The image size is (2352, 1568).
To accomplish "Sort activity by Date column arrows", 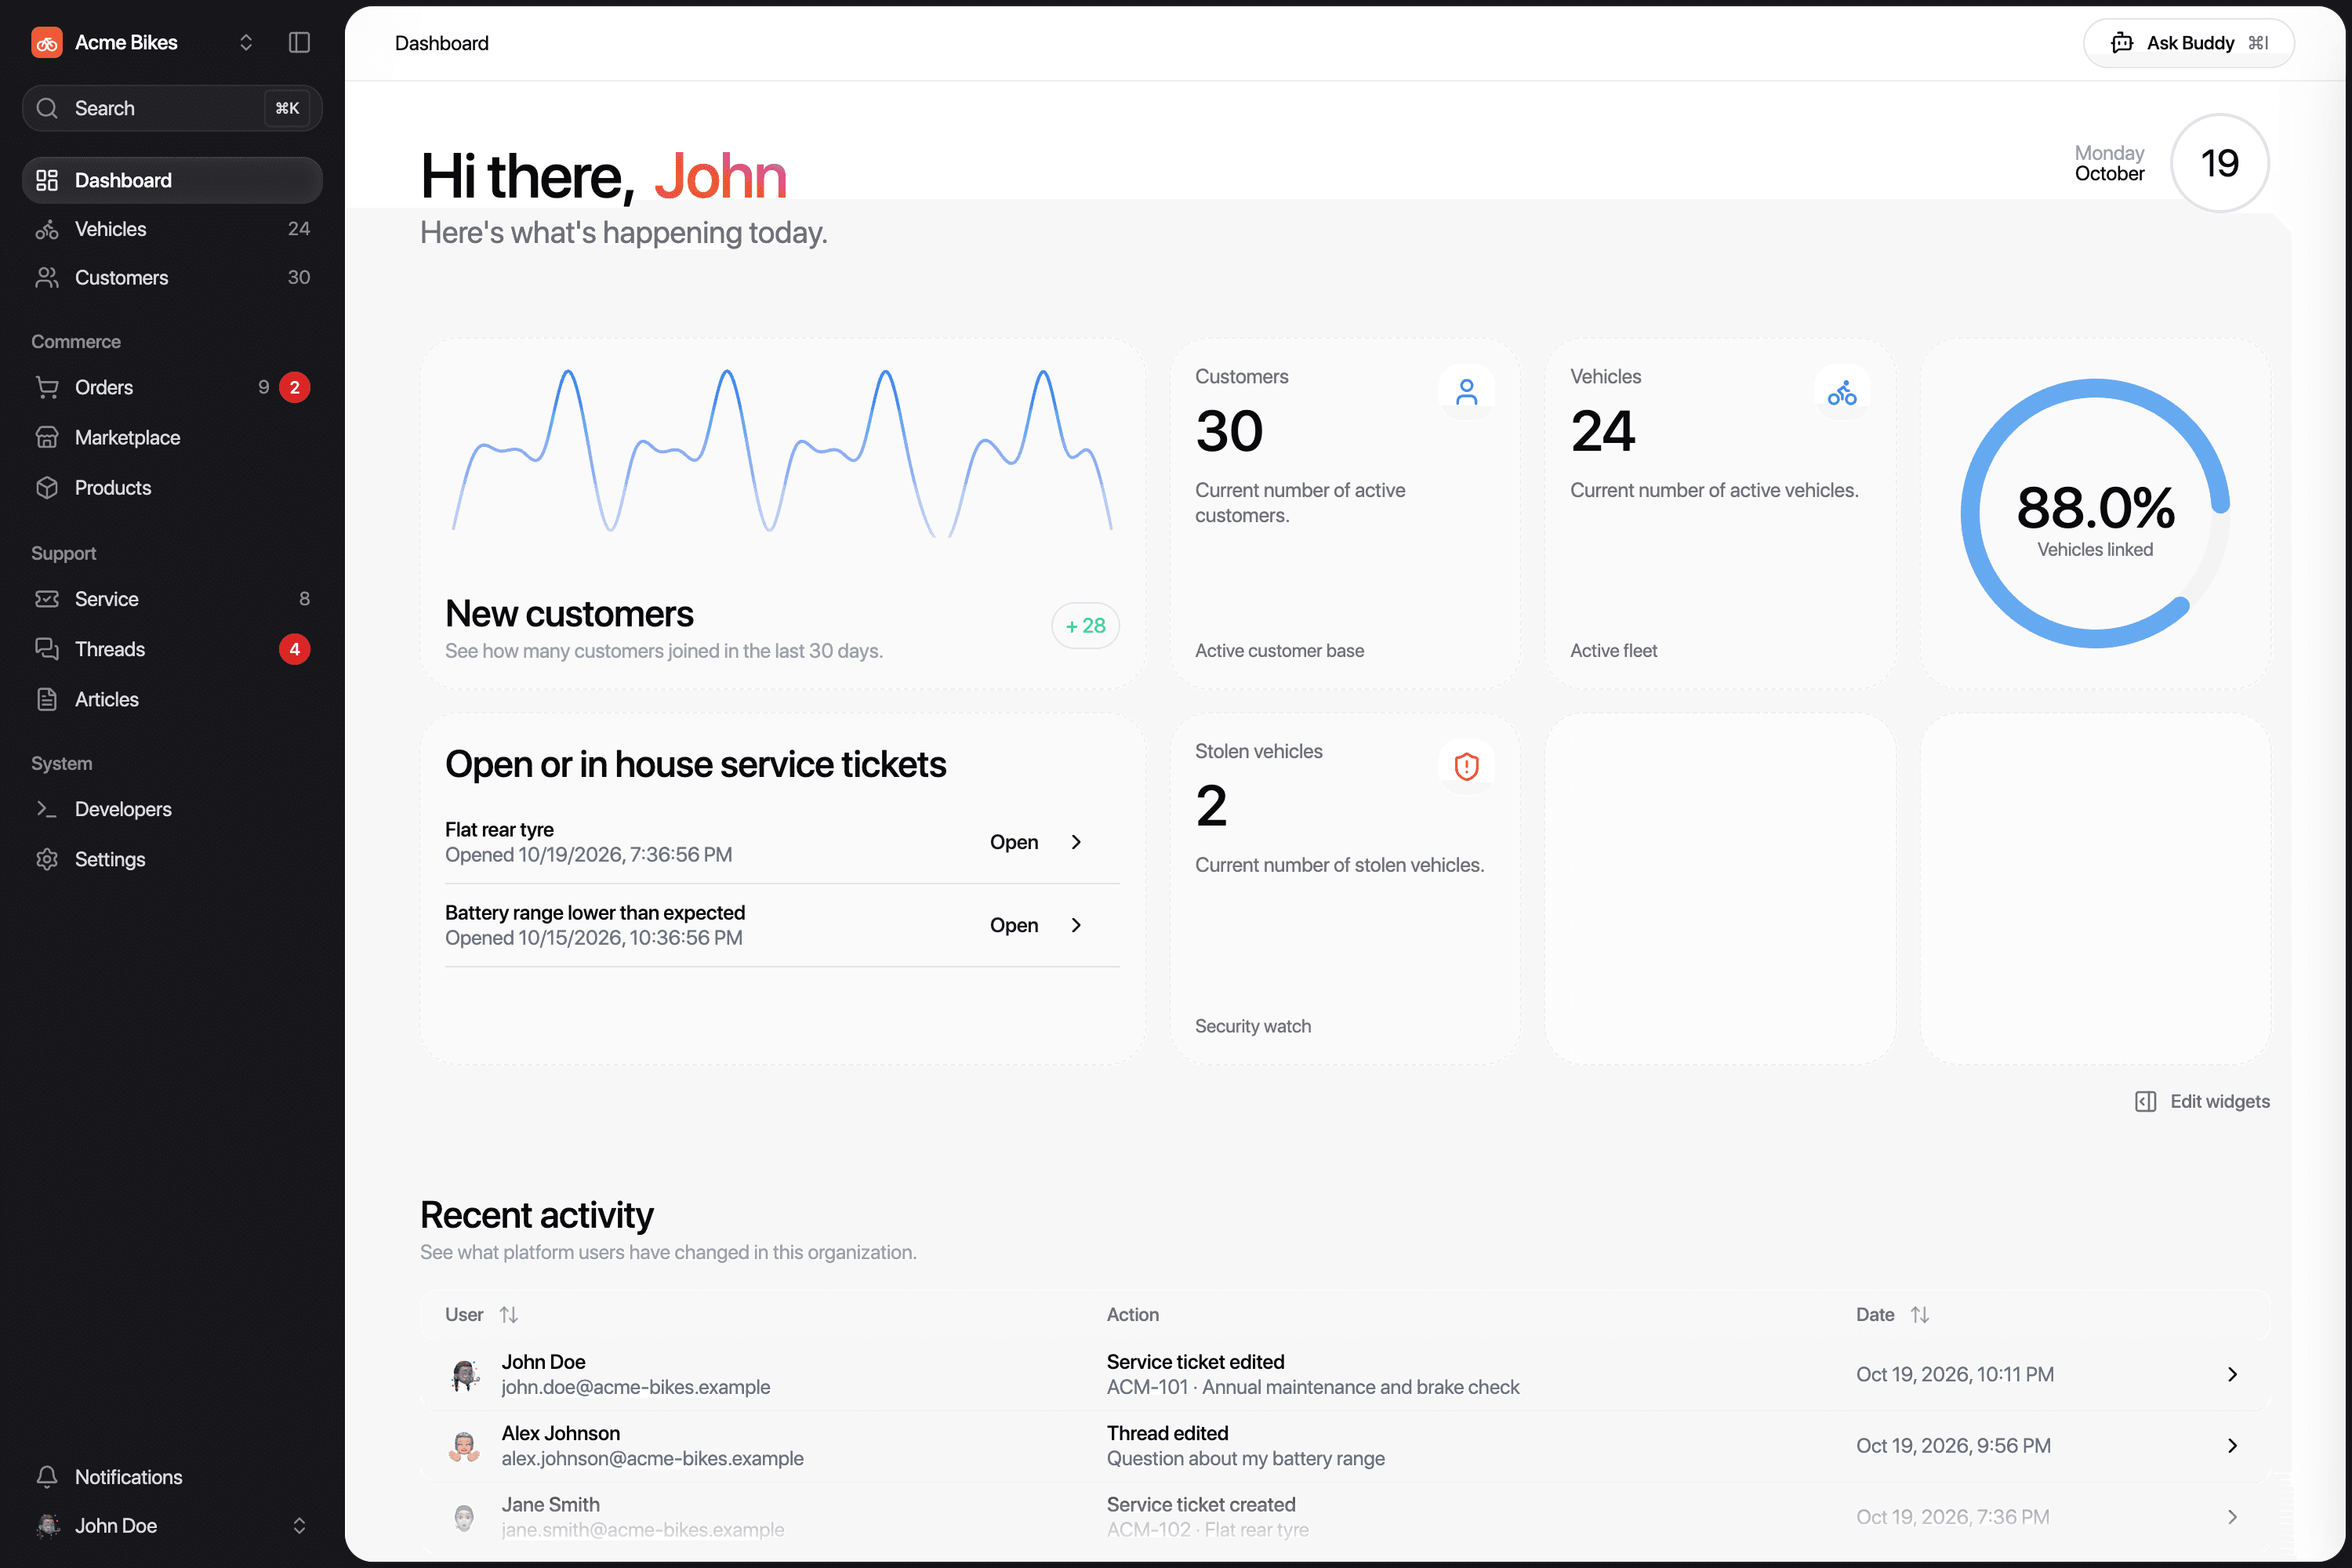I will tap(1920, 1314).
